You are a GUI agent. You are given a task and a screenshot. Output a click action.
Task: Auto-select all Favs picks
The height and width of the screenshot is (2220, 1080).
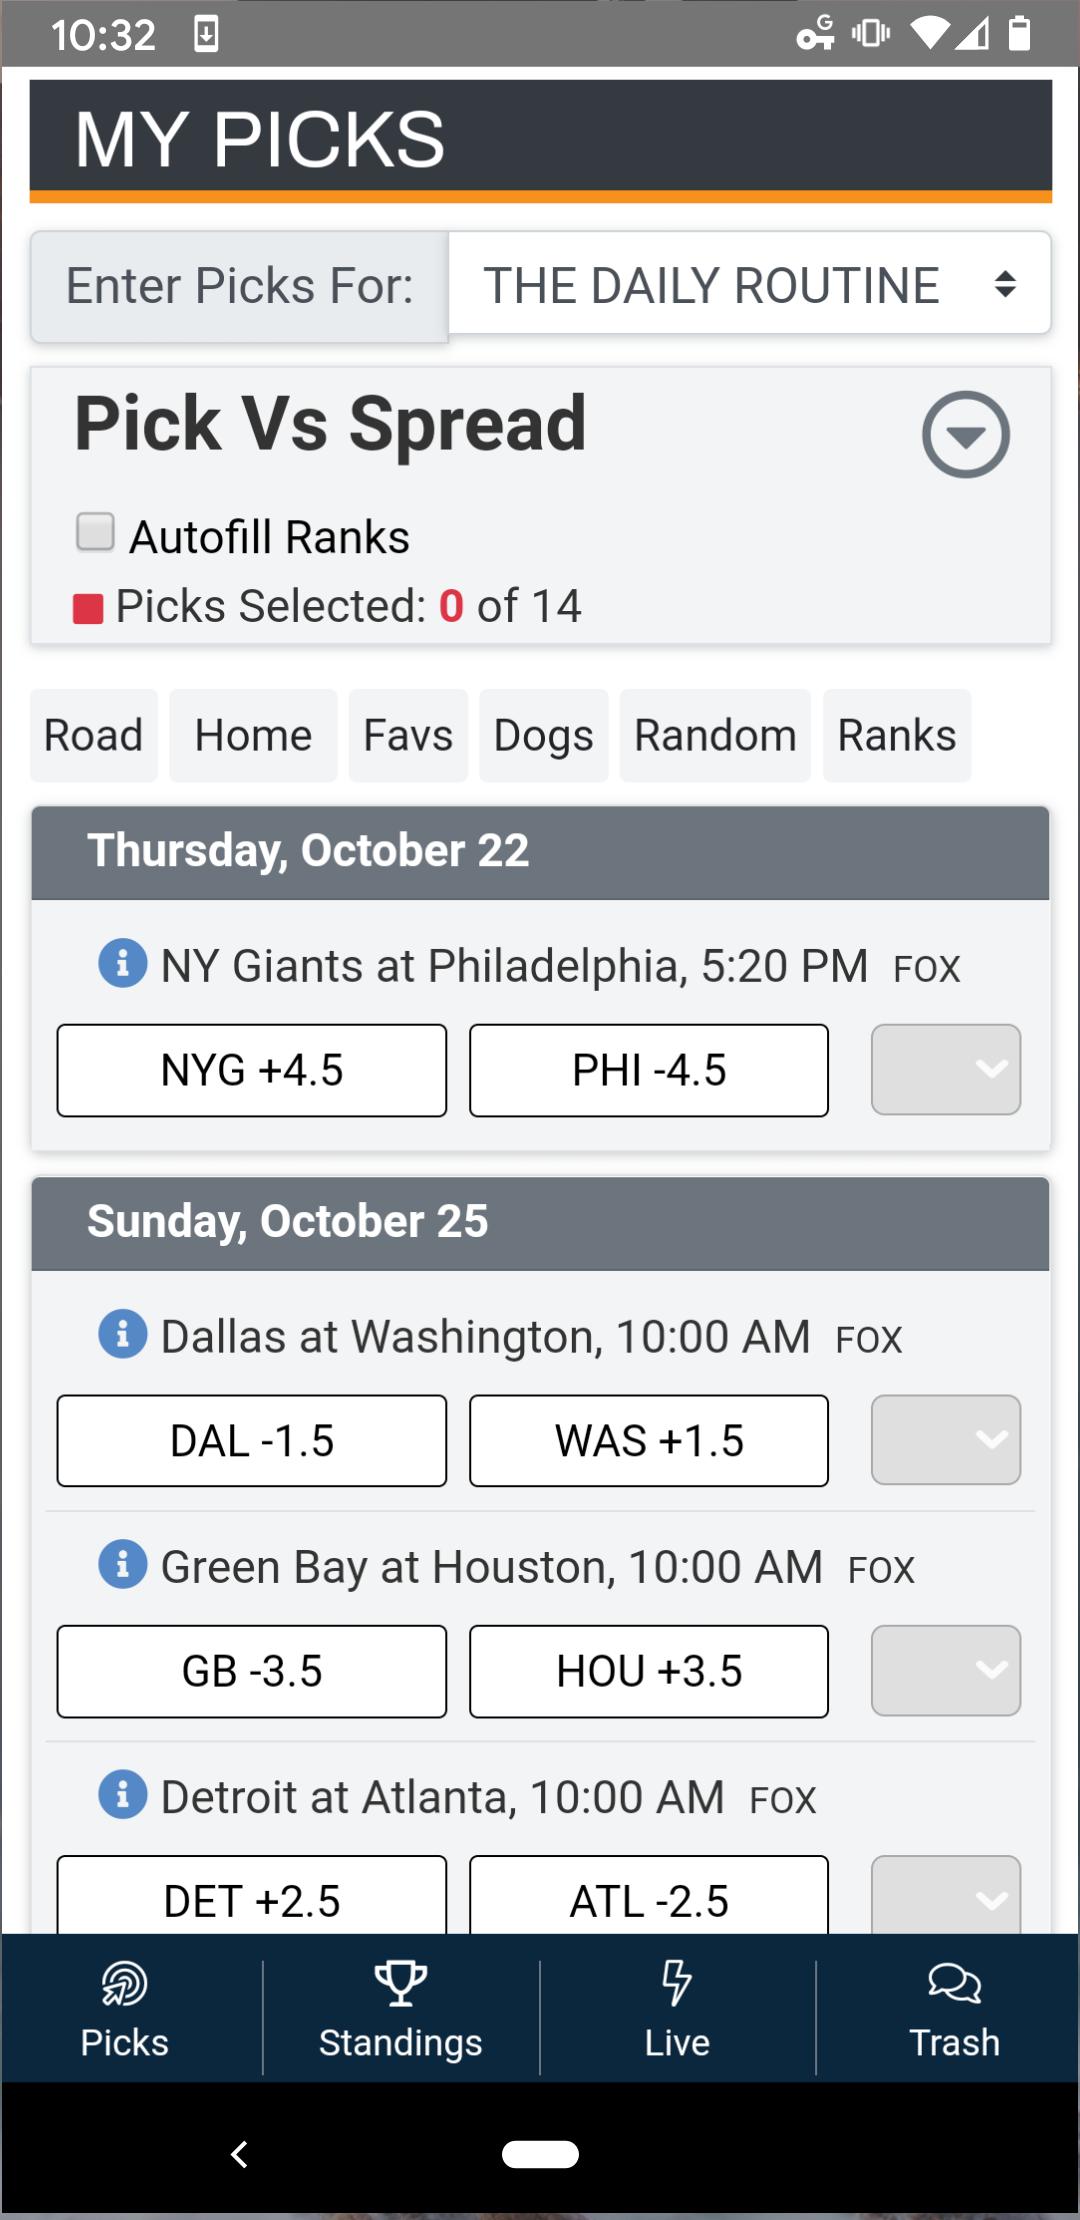click(x=408, y=735)
